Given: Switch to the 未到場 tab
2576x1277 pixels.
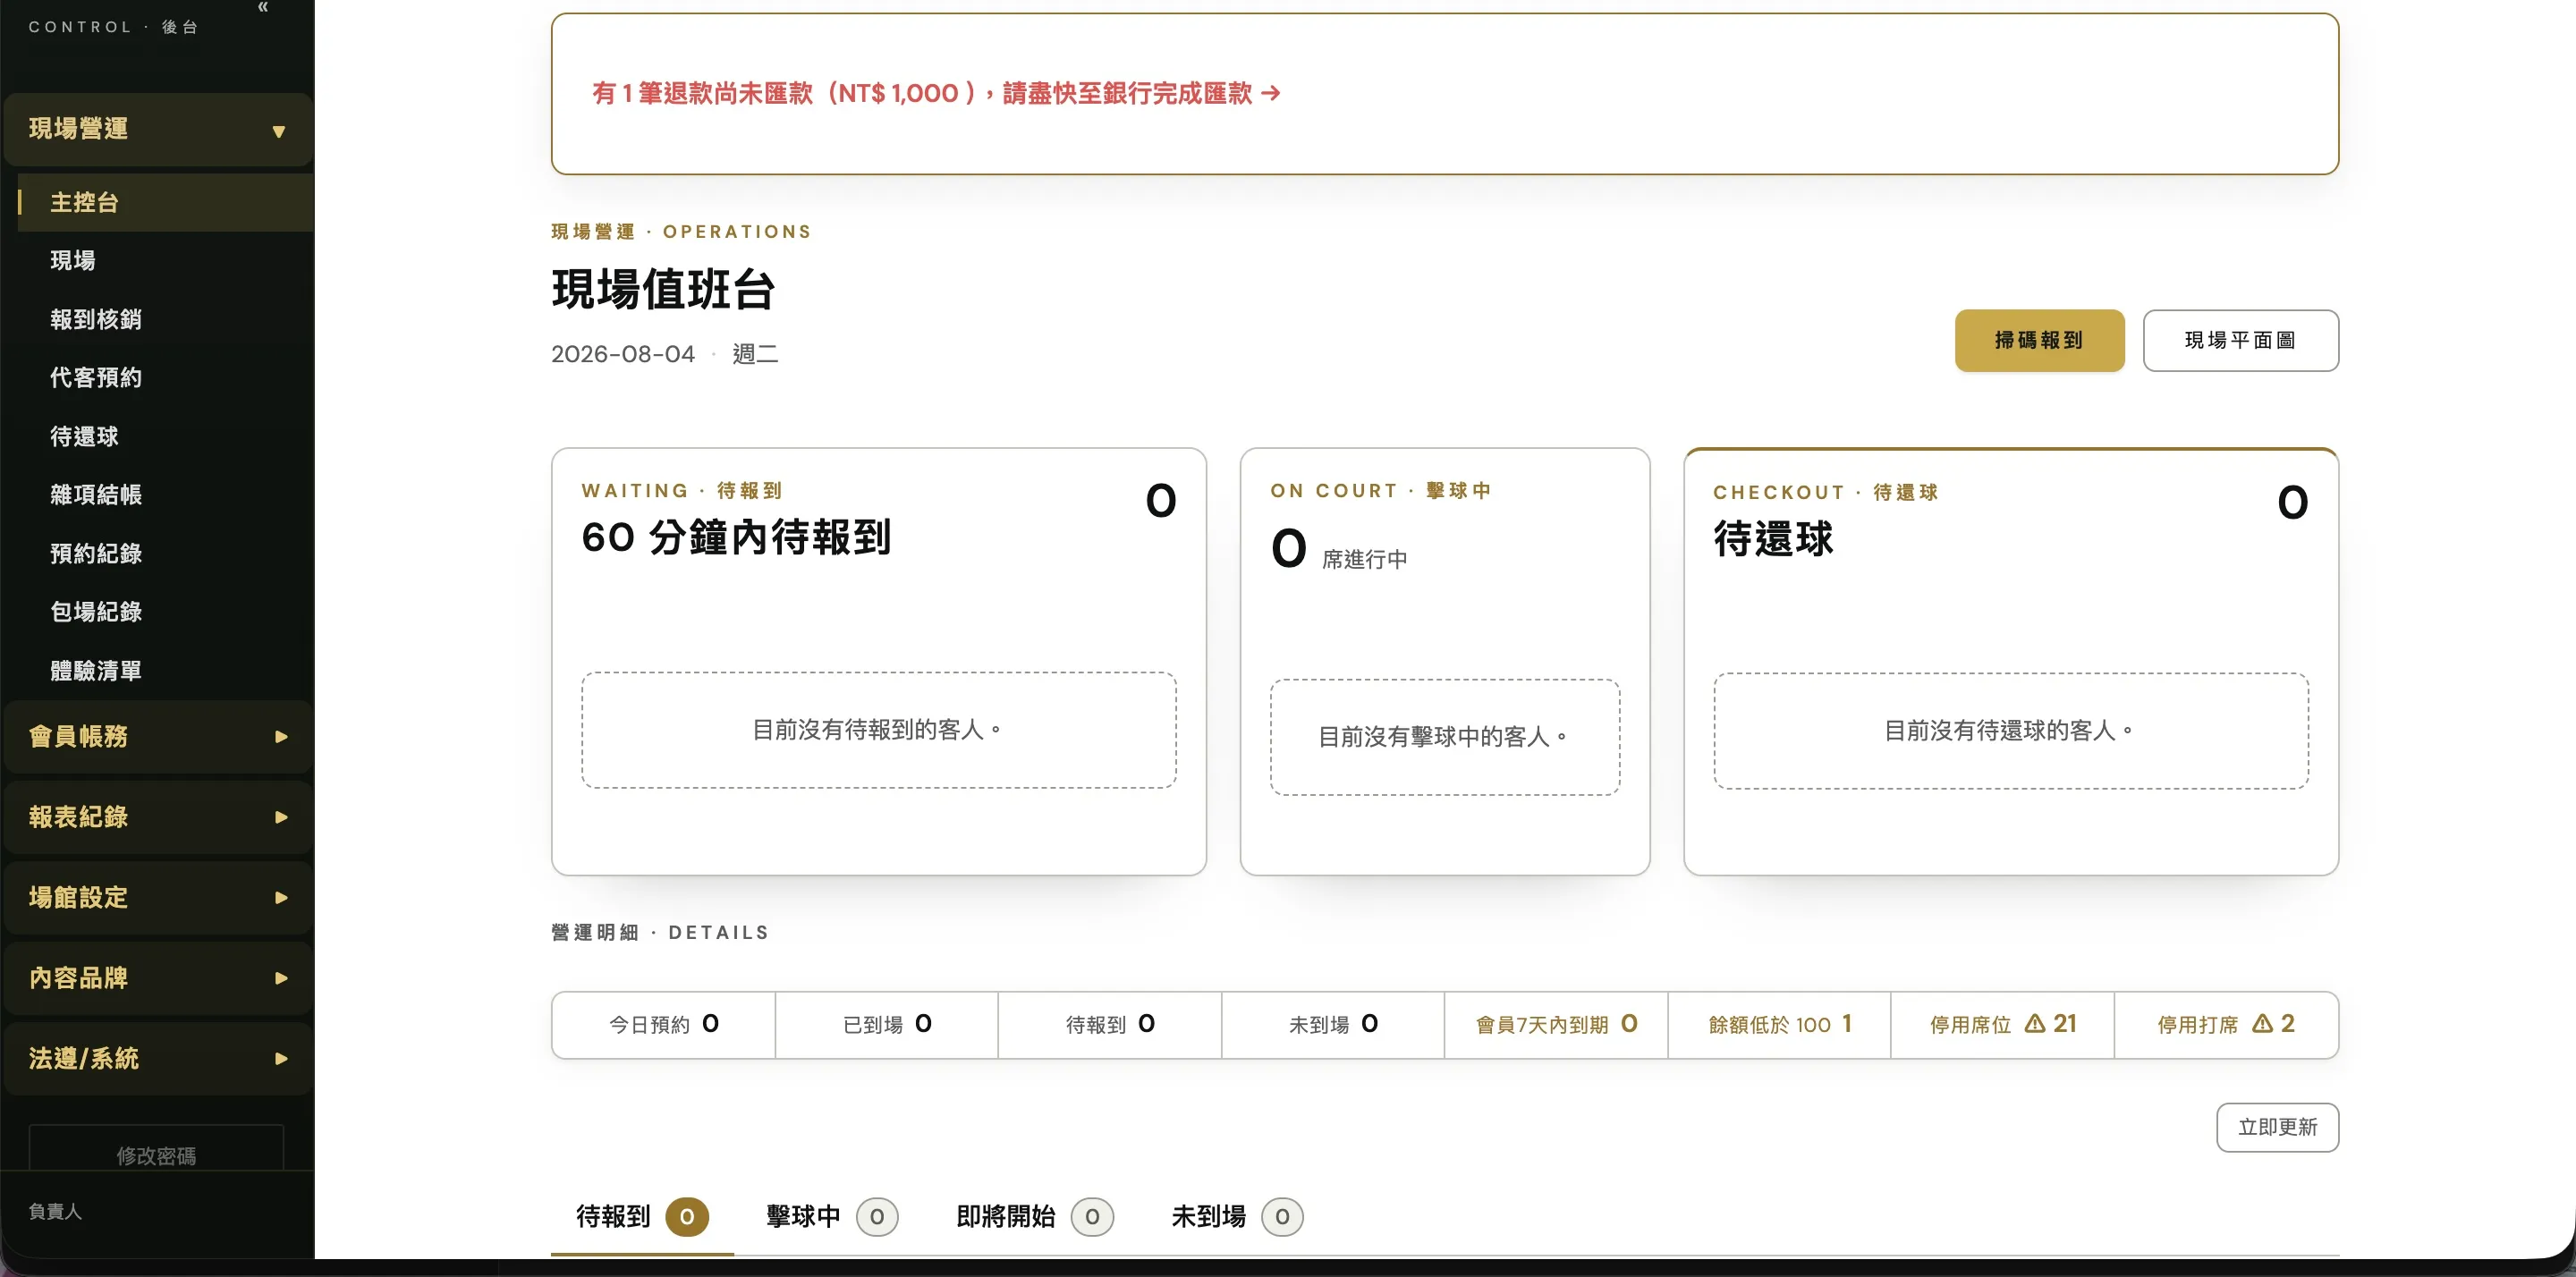Looking at the screenshot, I should (1237, 1217).
